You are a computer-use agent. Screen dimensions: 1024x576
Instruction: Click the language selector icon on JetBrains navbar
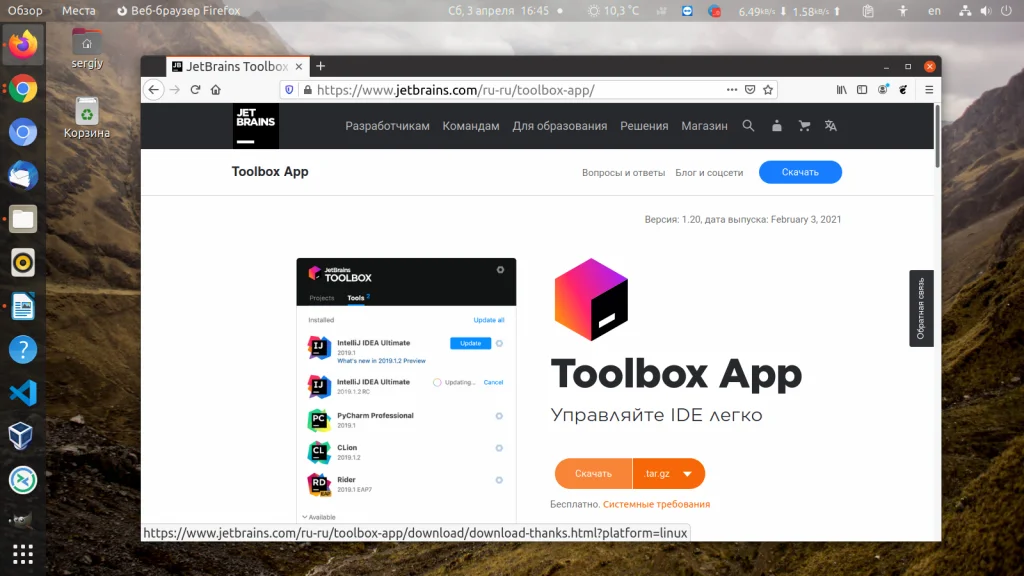pyautogui.click(x=830, y=126)
